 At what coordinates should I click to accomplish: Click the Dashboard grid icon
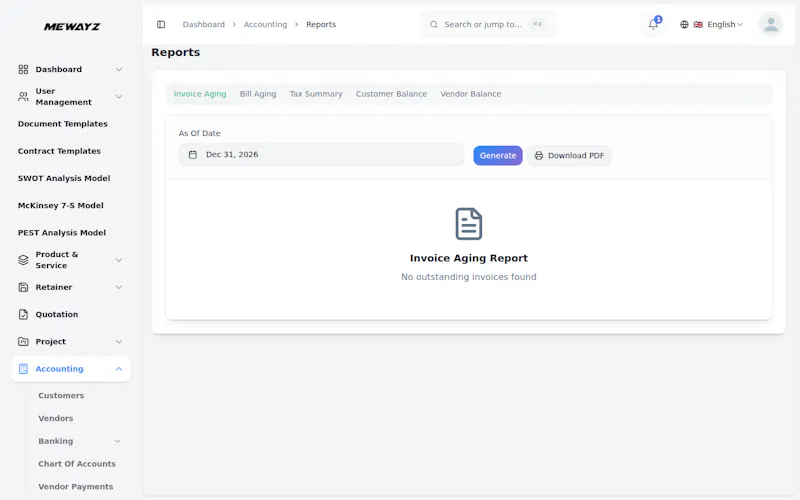(x=23, y=69)
